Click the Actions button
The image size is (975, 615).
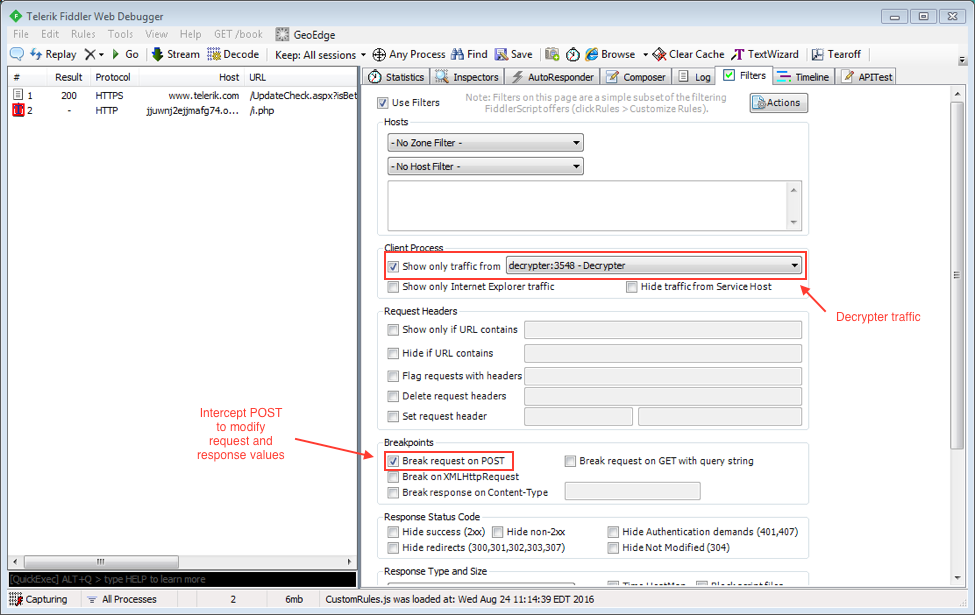(x=778, y=102)
